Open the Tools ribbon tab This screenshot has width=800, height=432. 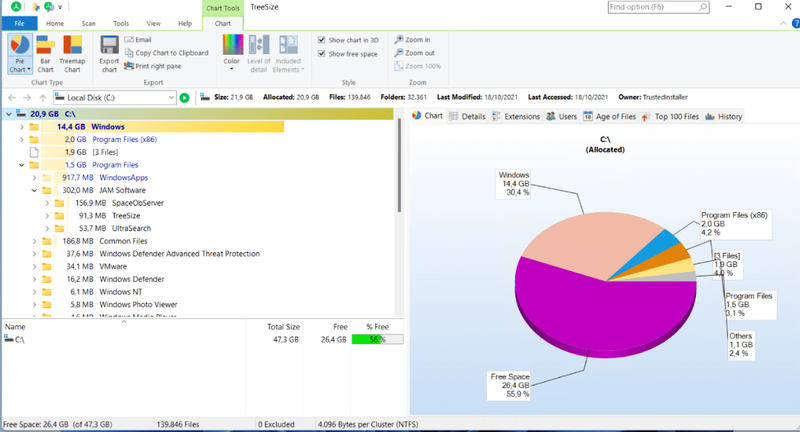point(121,23)
